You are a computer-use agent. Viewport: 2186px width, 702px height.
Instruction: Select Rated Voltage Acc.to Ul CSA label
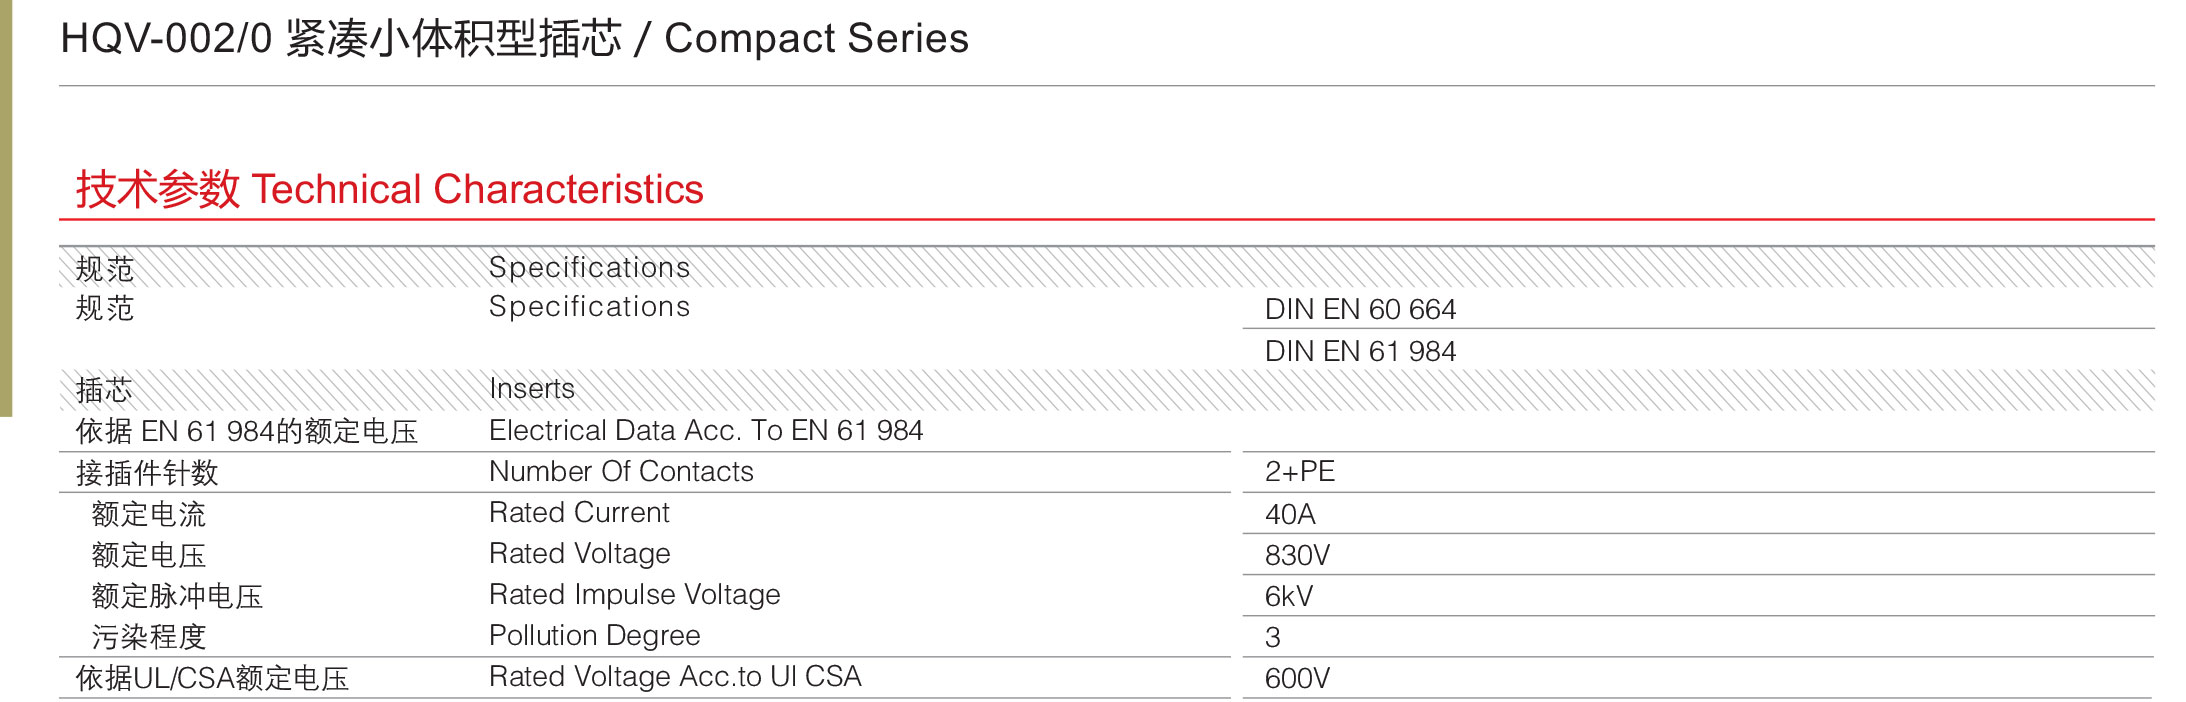[675, 677]
